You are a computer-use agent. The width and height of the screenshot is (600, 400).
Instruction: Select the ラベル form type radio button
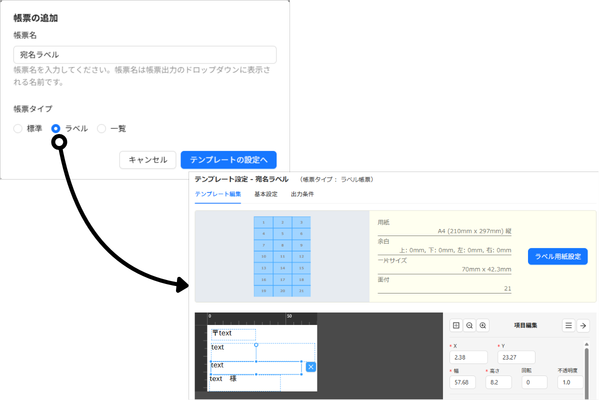(x=56, y=129)
